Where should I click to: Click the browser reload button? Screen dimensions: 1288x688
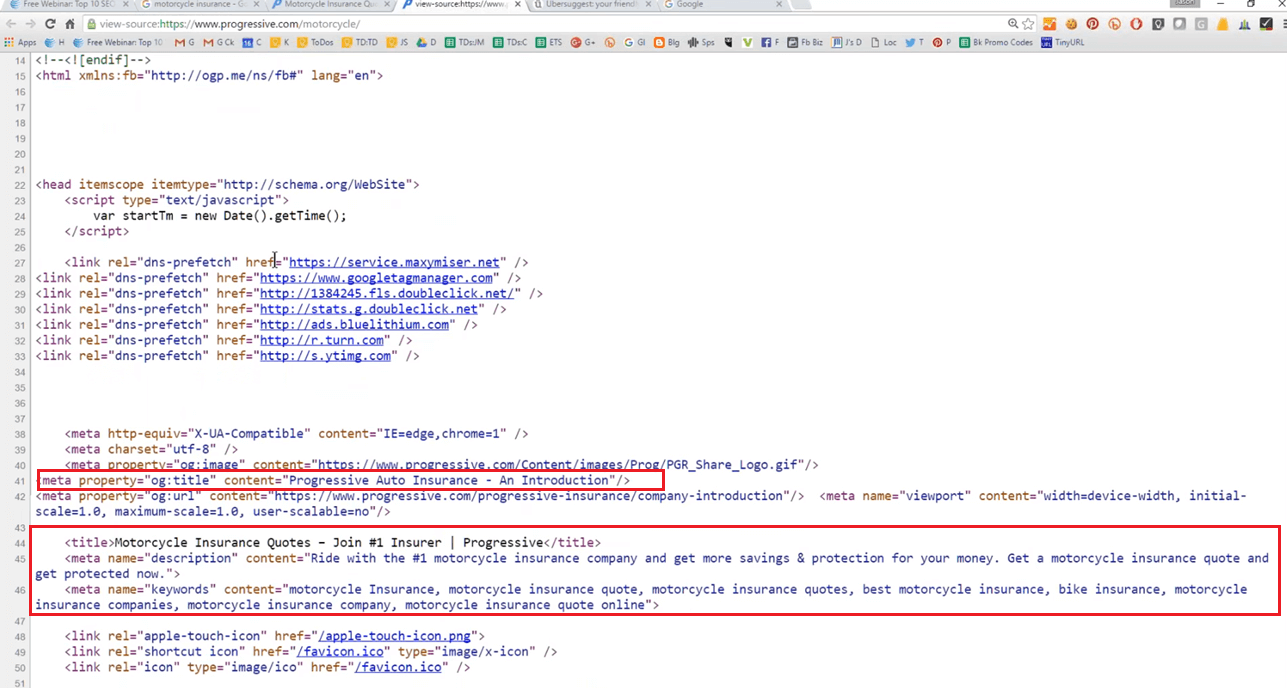[50, 24]
